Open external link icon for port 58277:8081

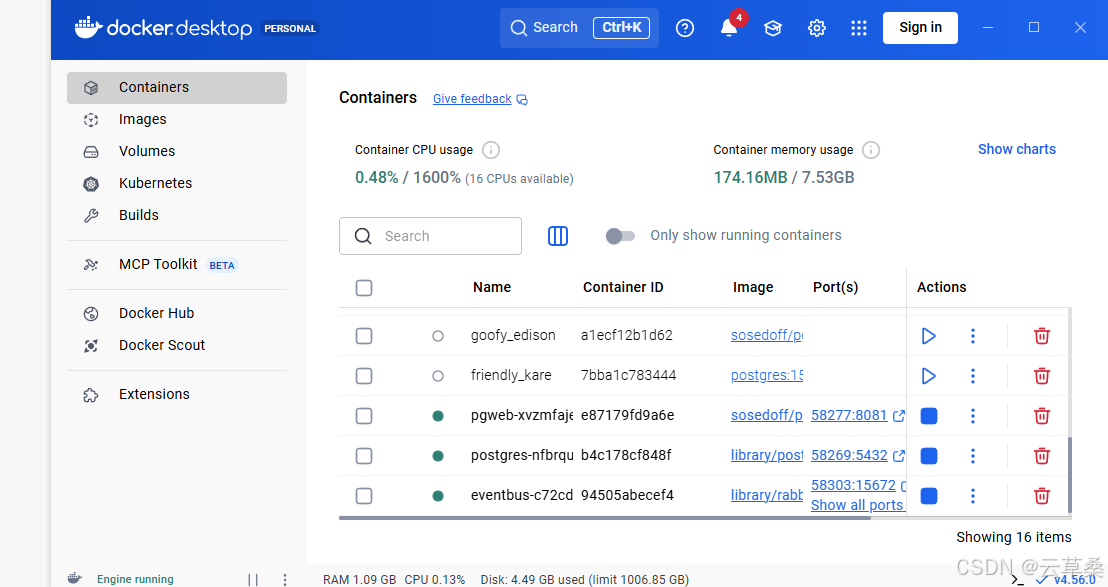pos(898,416)
